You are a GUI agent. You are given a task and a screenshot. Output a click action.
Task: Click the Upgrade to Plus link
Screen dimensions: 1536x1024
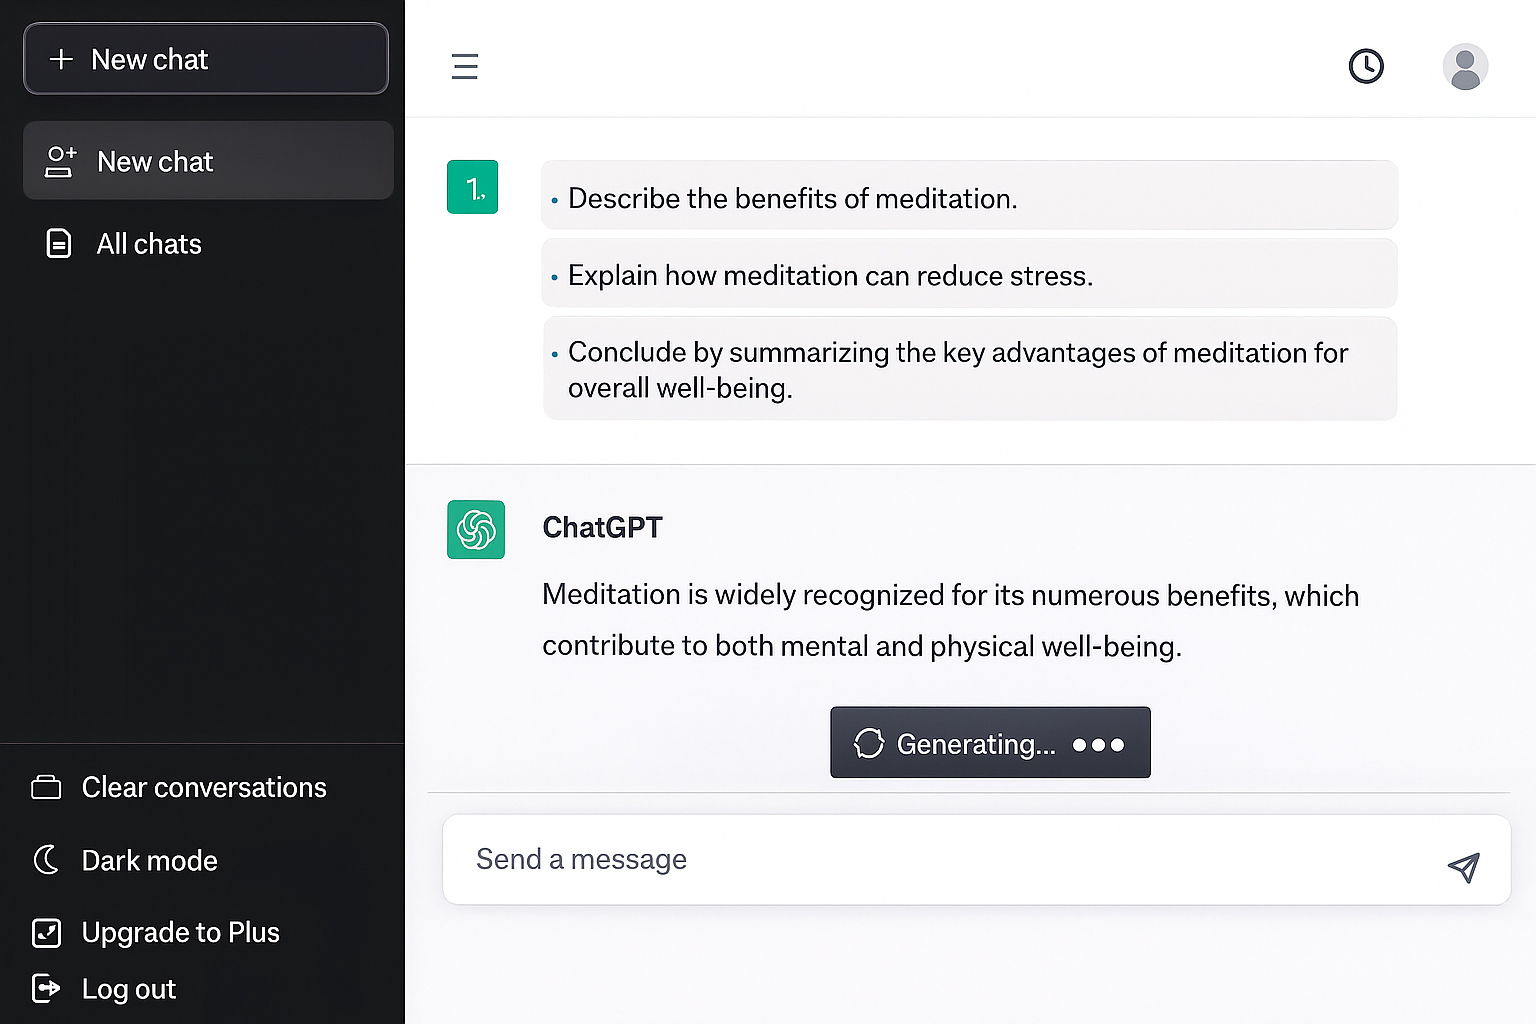pyautogui.click(x=181, y=932)
